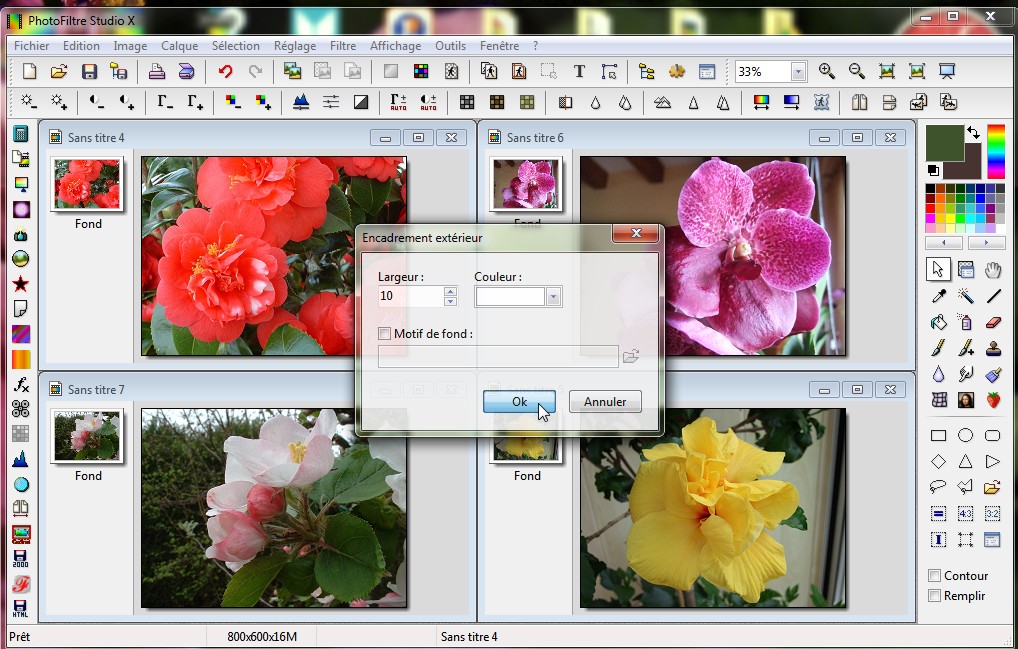Open the Calque menu
1018x649 pixels.
180,46
